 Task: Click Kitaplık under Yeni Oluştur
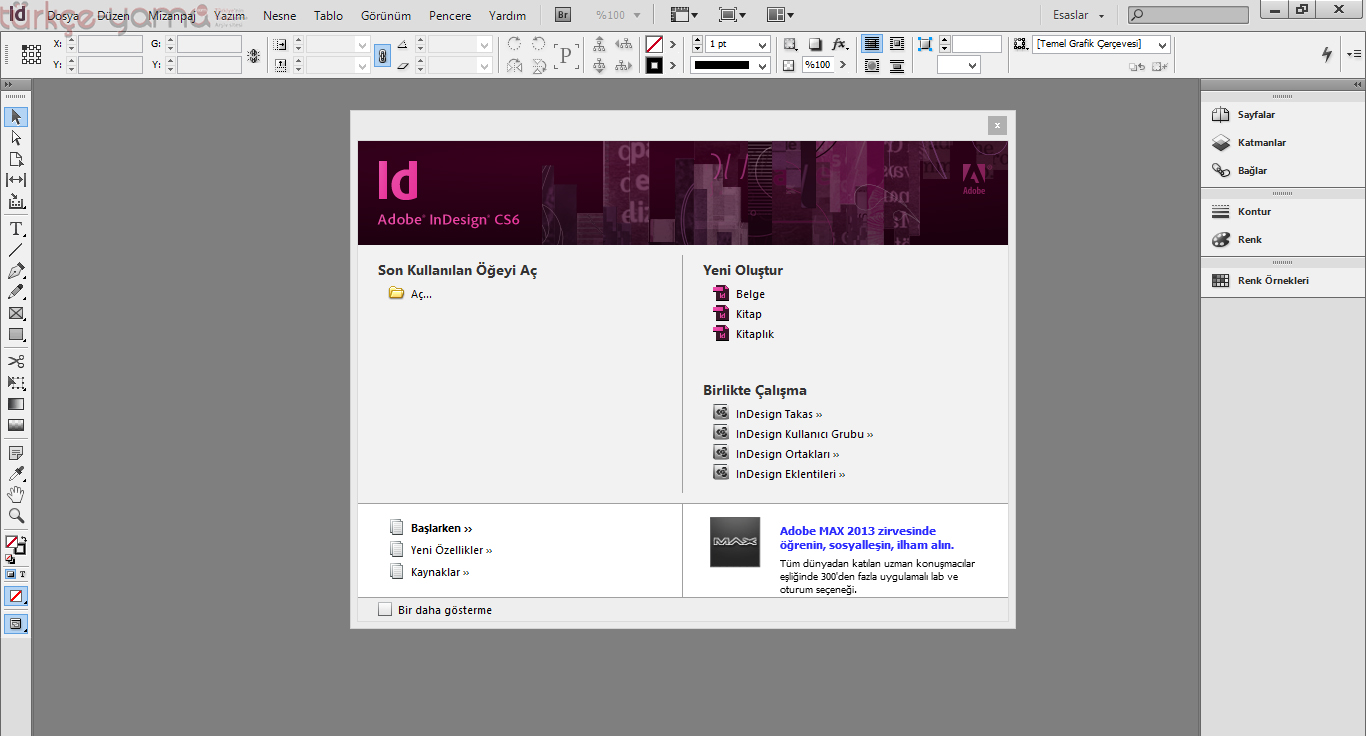[x=755, y=334]
